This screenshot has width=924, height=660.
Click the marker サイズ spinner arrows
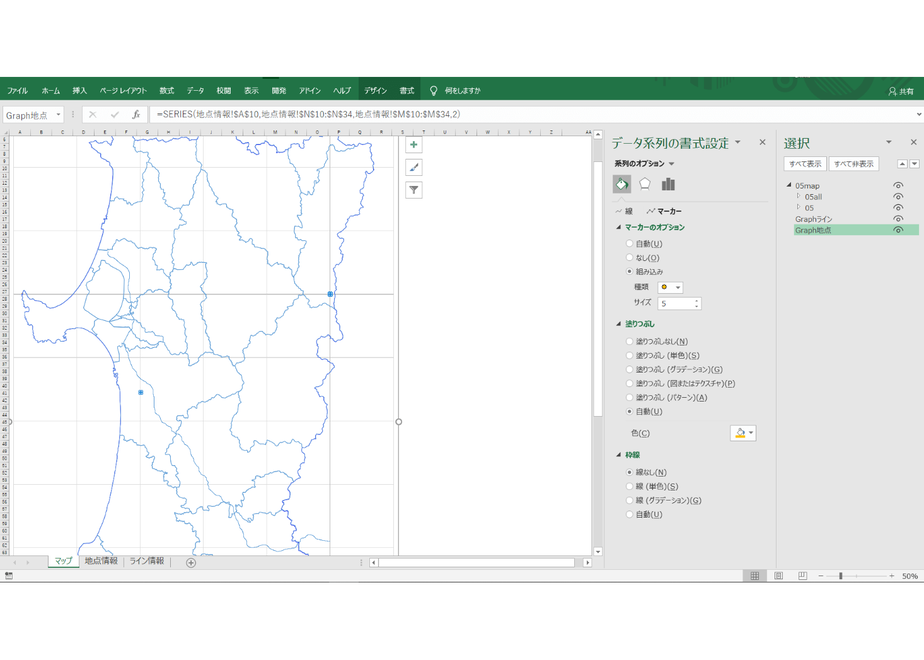[697, 303]
